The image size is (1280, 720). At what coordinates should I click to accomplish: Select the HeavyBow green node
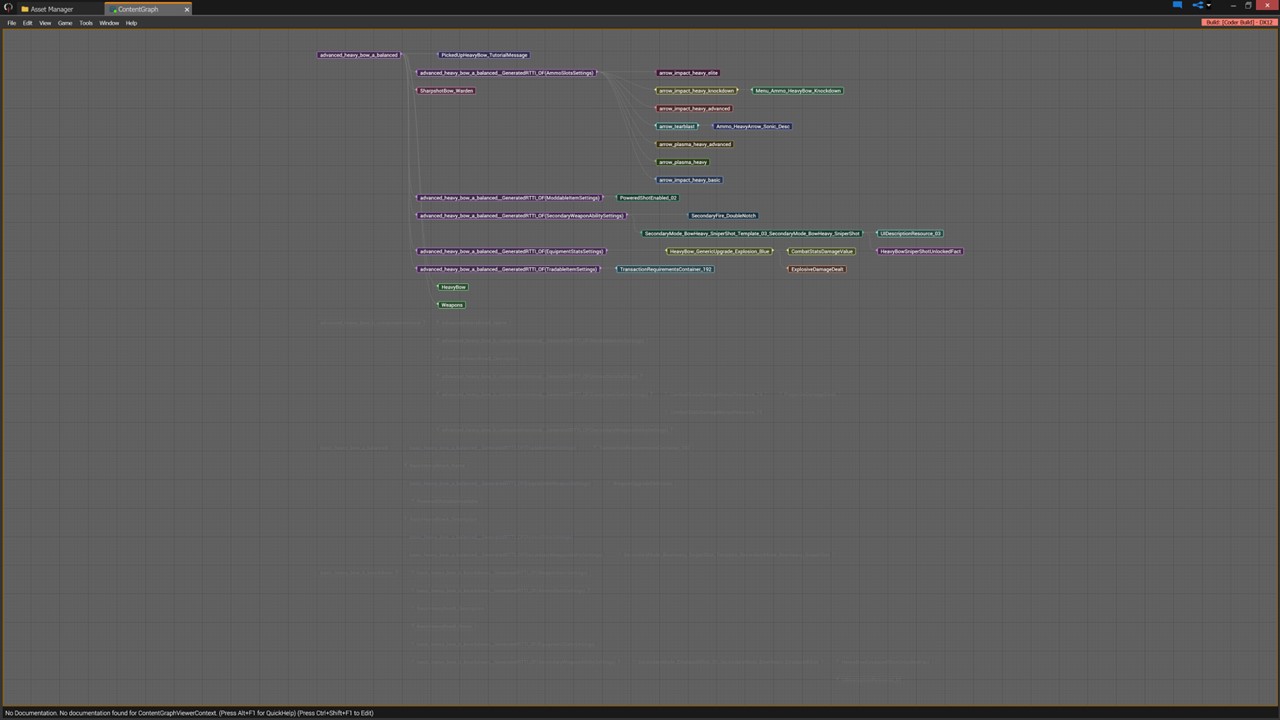[x=452, y=288]
